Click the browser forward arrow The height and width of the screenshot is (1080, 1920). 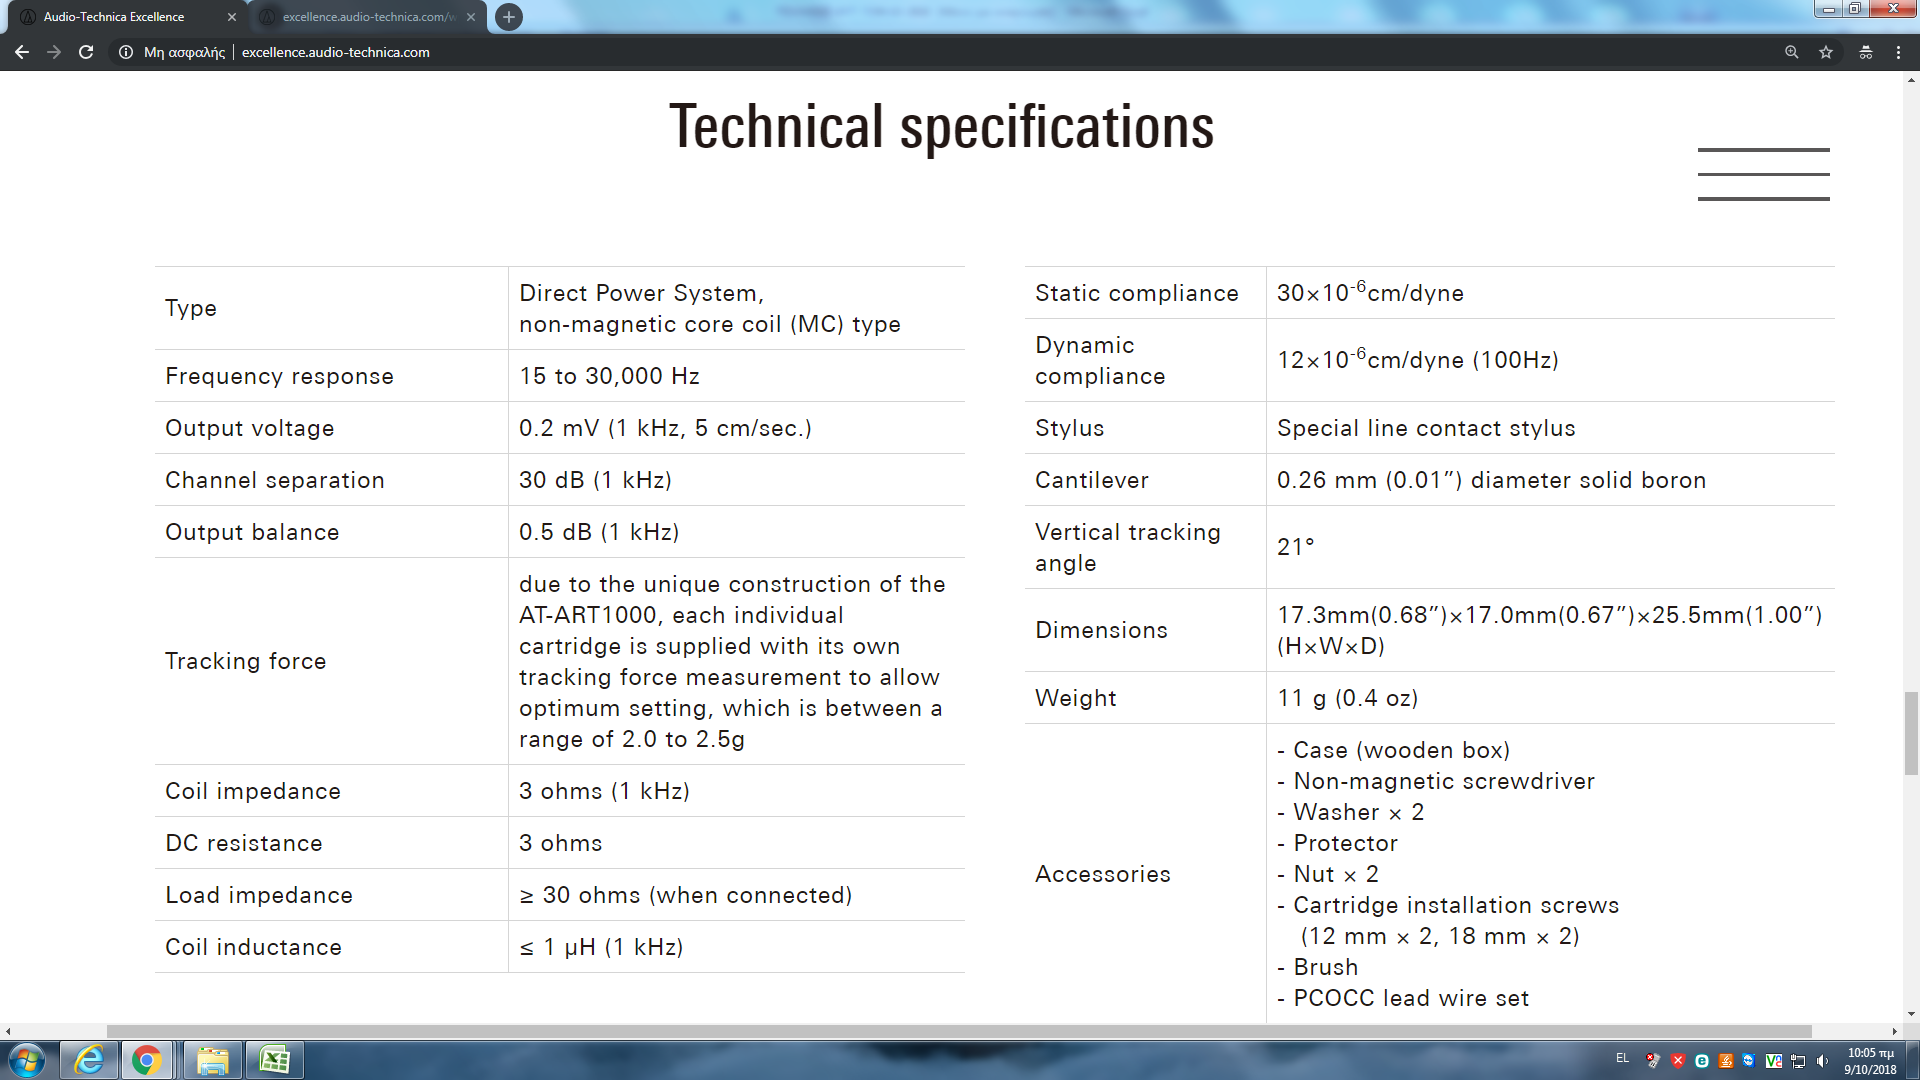tap(54, 52)
